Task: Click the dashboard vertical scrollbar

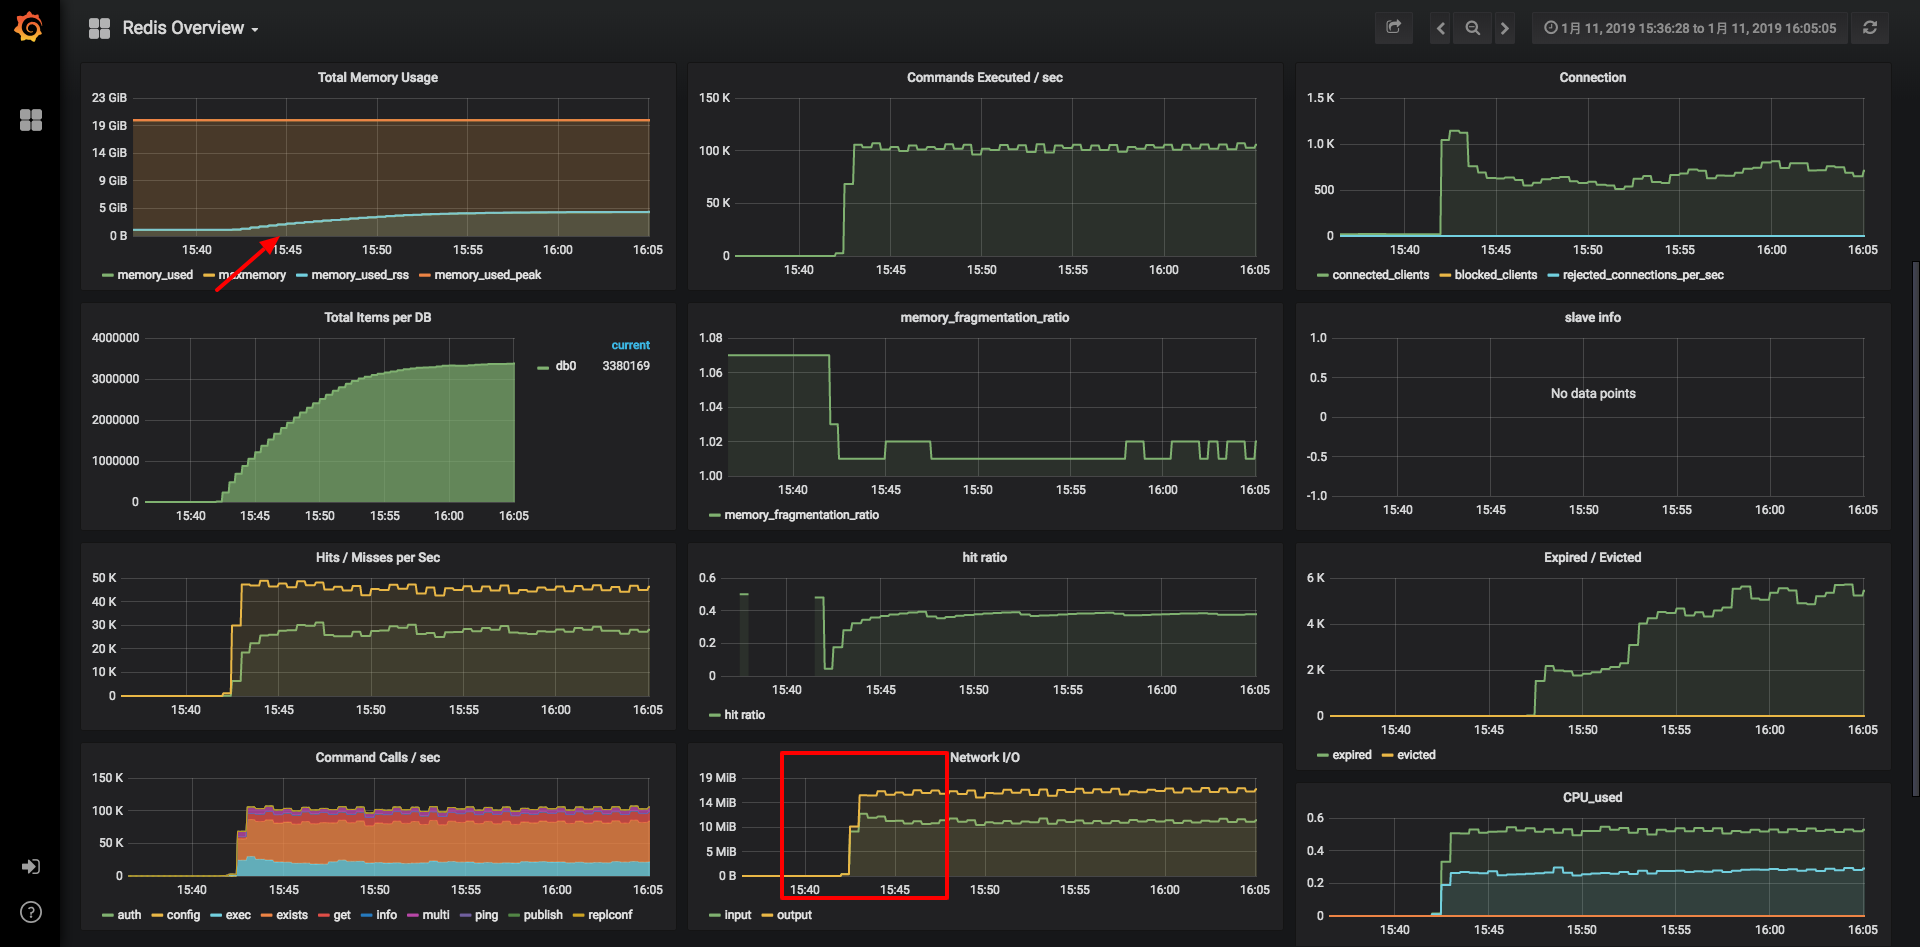Action: pyautogui.click(x=1915, y=530)
